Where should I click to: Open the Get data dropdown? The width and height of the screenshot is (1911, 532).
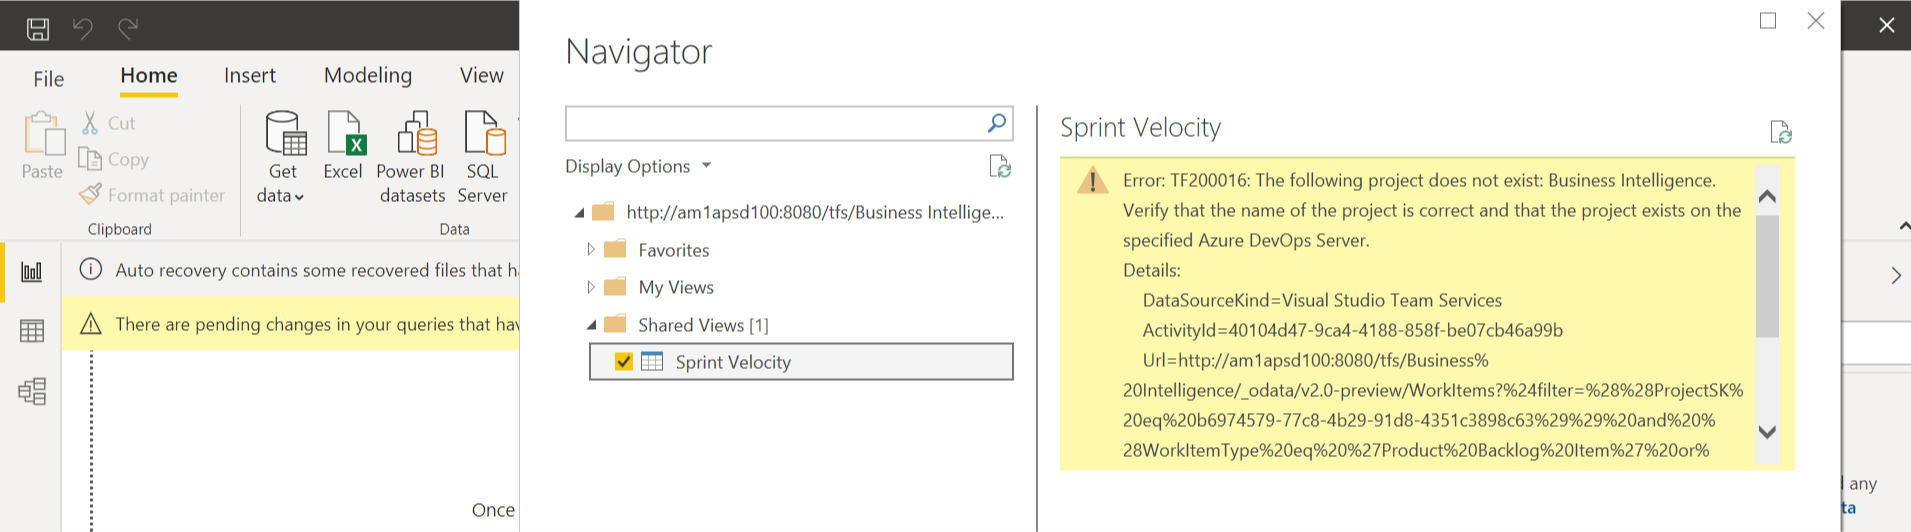point(283,158)
